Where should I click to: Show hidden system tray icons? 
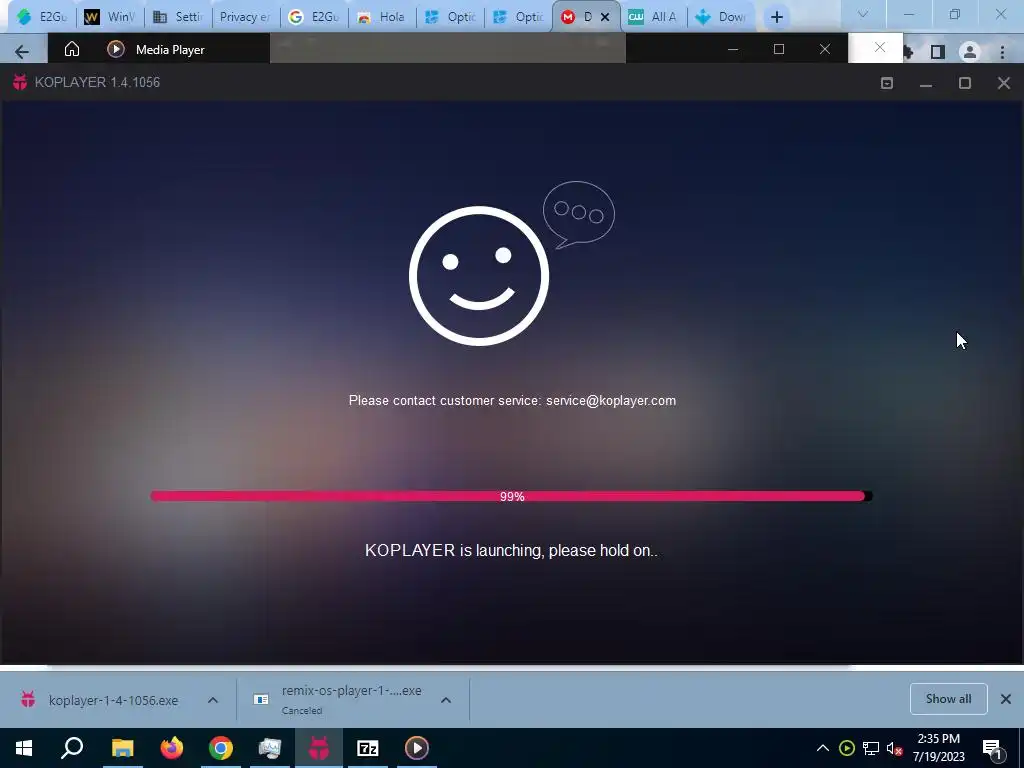pos(823,748)
